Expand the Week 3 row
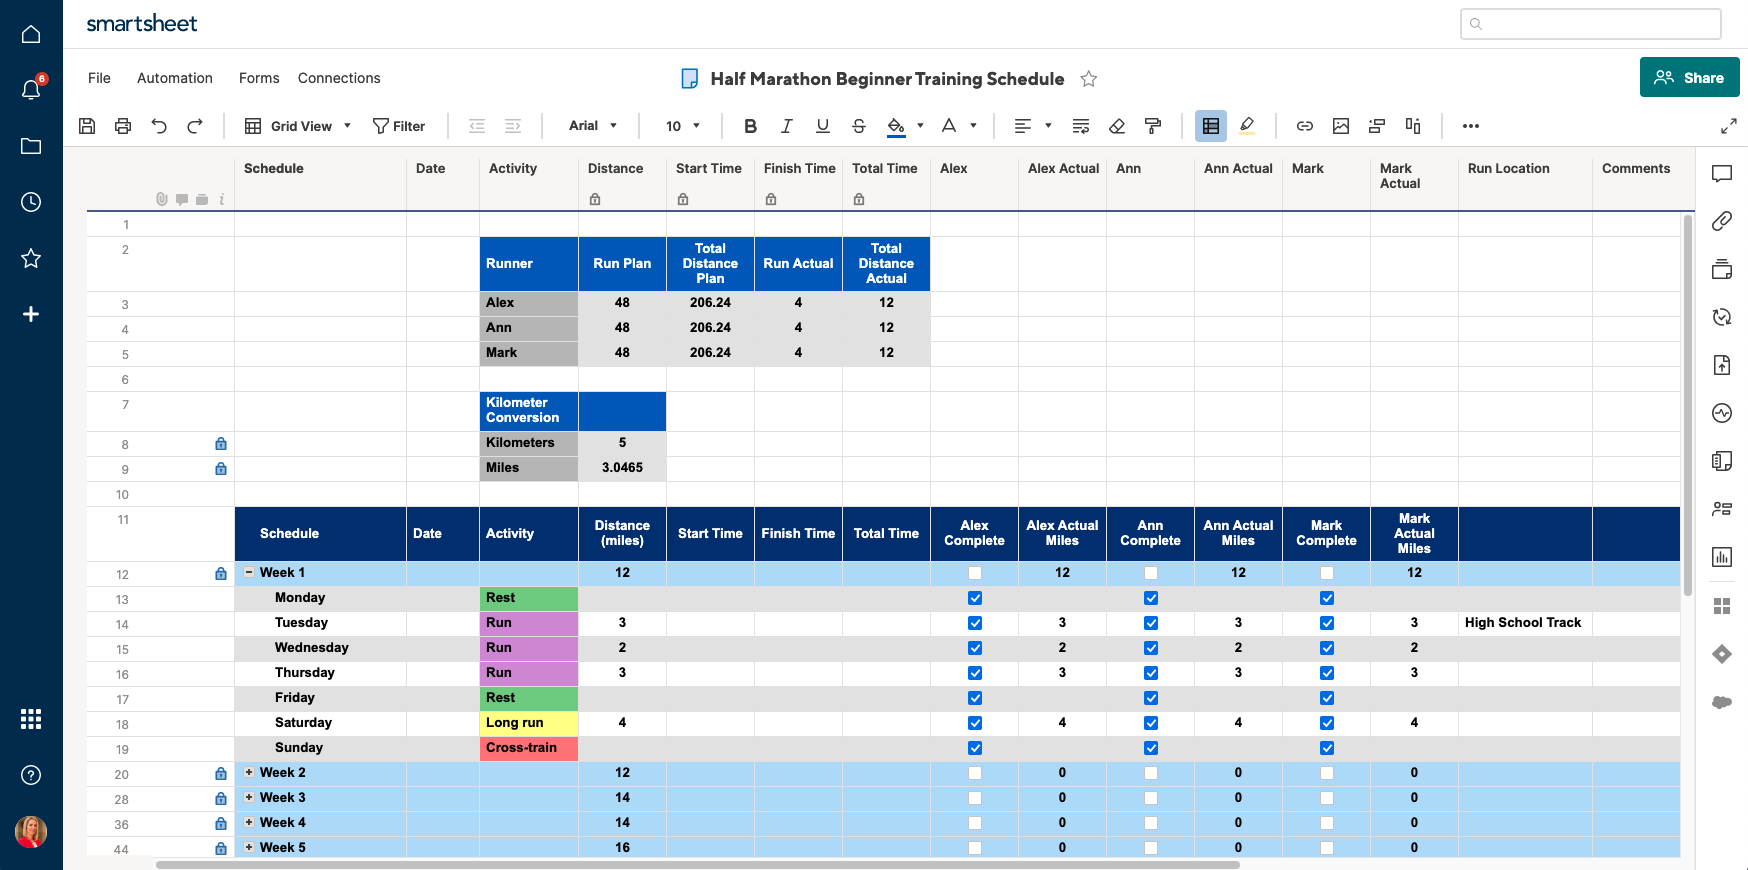This screenshot has height=870, width=1748. 249,798
